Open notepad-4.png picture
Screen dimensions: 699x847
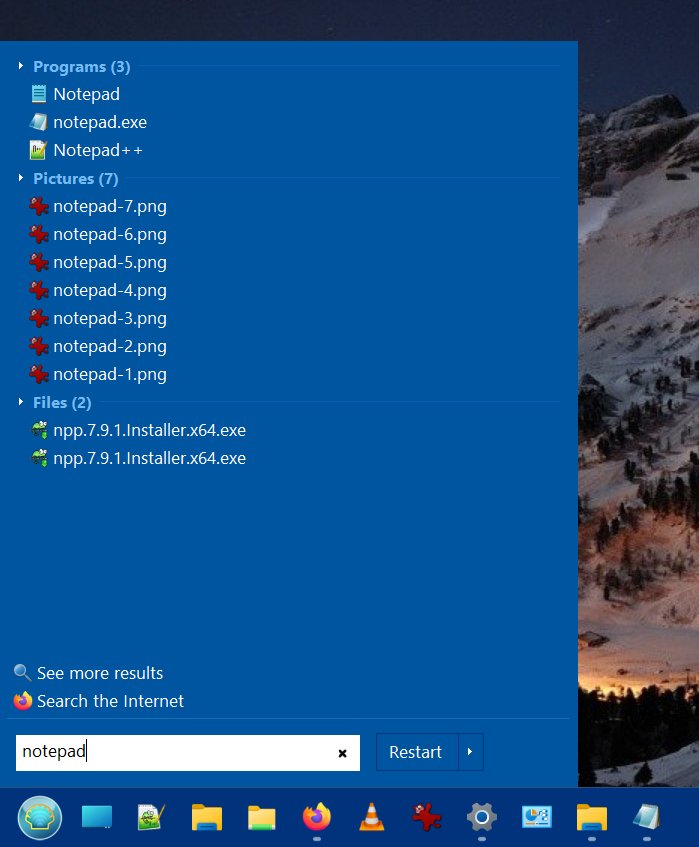[98, 291]
